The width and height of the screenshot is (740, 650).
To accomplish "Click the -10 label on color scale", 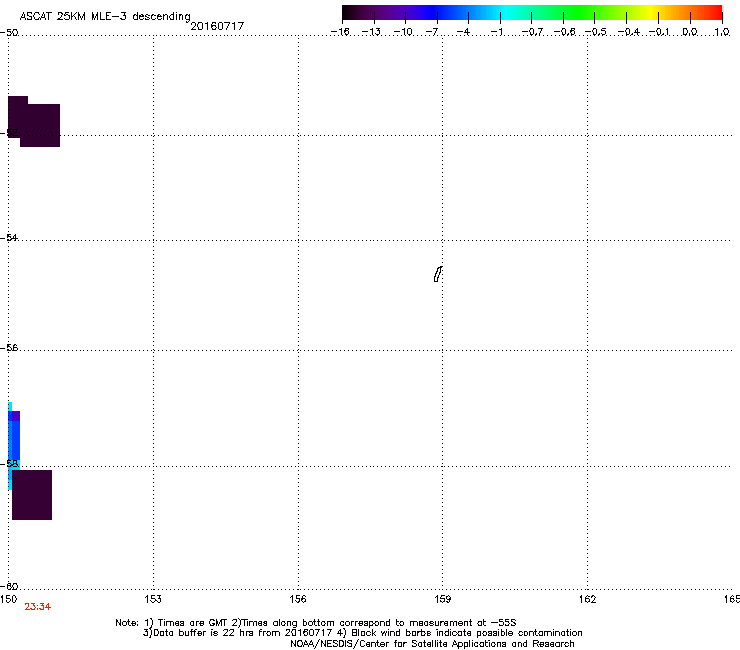I will pyautogui.click(x=403, y=32).
